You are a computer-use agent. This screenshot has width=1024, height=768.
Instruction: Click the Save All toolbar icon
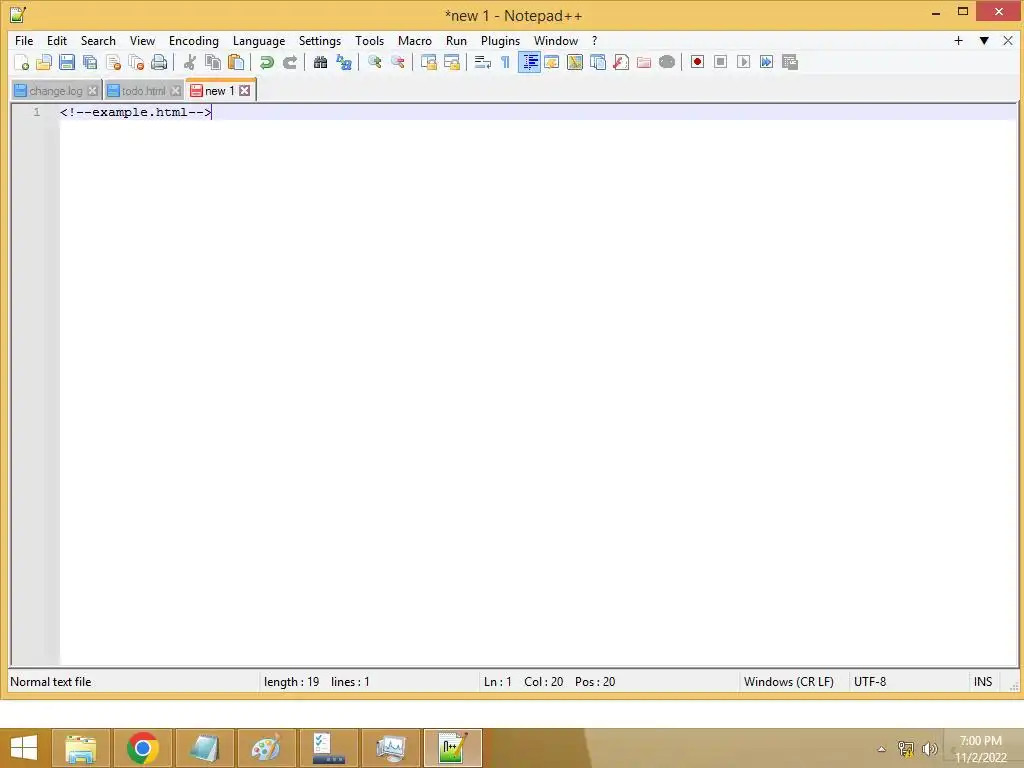(90, 62)
